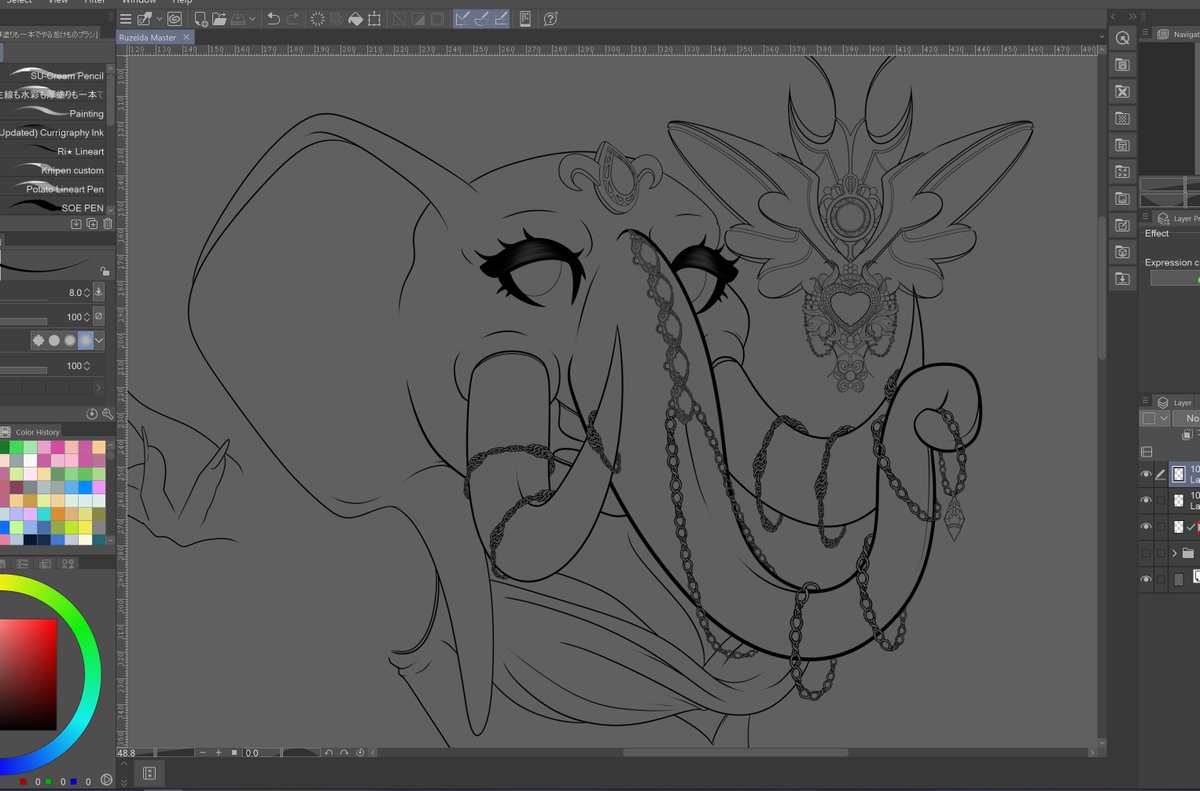Close the Ruzelda Master canvas tab

click(186, 37)
